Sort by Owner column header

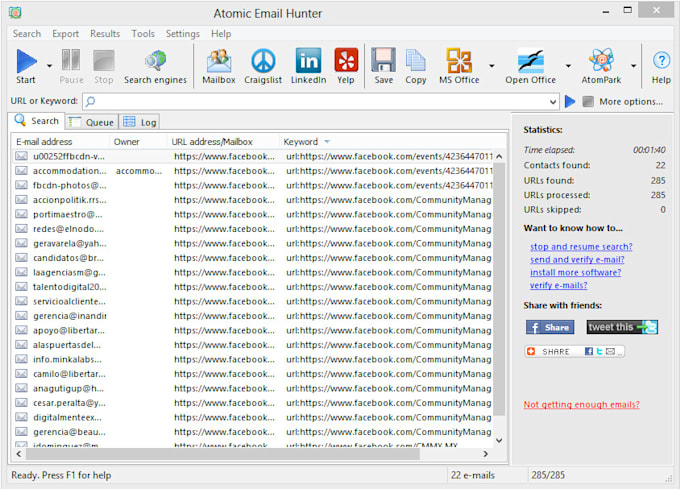[x=138, y=142]
